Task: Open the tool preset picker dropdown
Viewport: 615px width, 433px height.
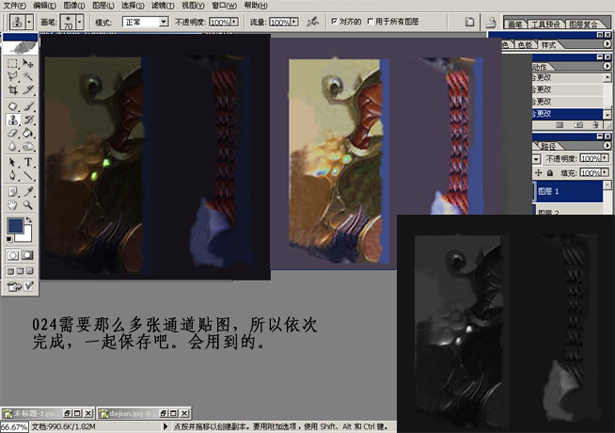Action: pos(29,22)
